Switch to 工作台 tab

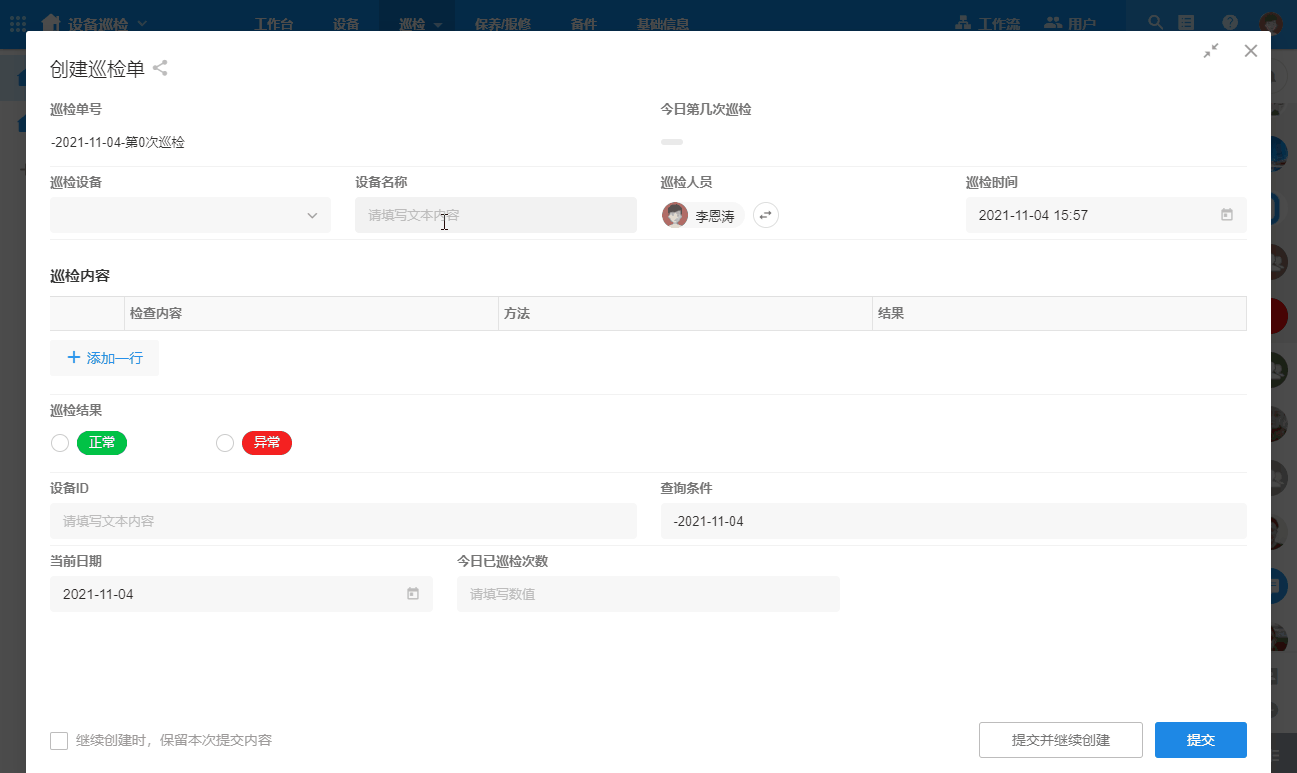[x=274, y=24]
